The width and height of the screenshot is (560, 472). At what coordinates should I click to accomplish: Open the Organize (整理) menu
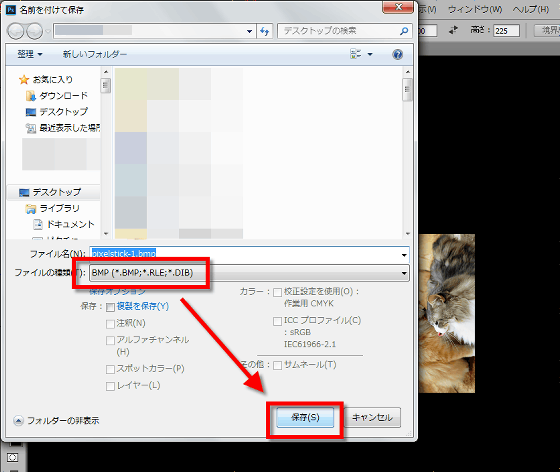[x=30, y=54]
